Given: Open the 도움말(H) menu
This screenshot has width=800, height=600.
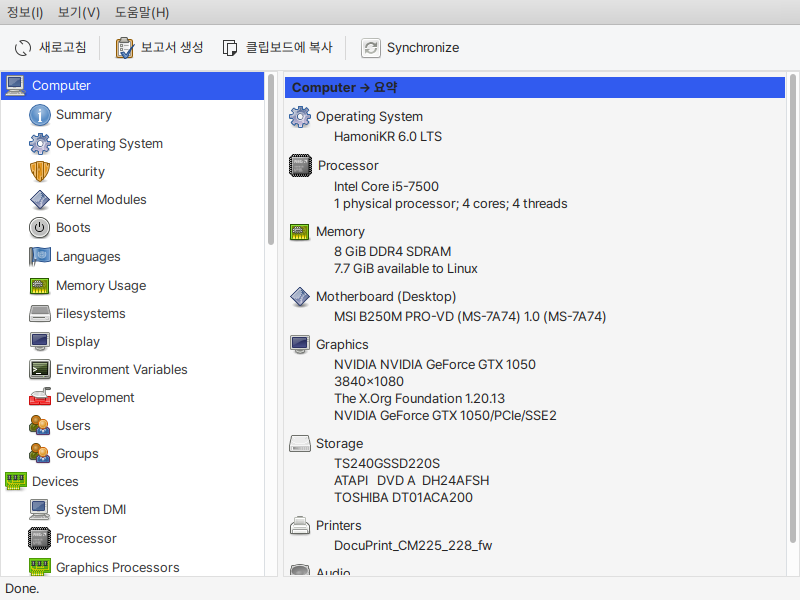Looking at the screenshot, I should tap(141, 13).
